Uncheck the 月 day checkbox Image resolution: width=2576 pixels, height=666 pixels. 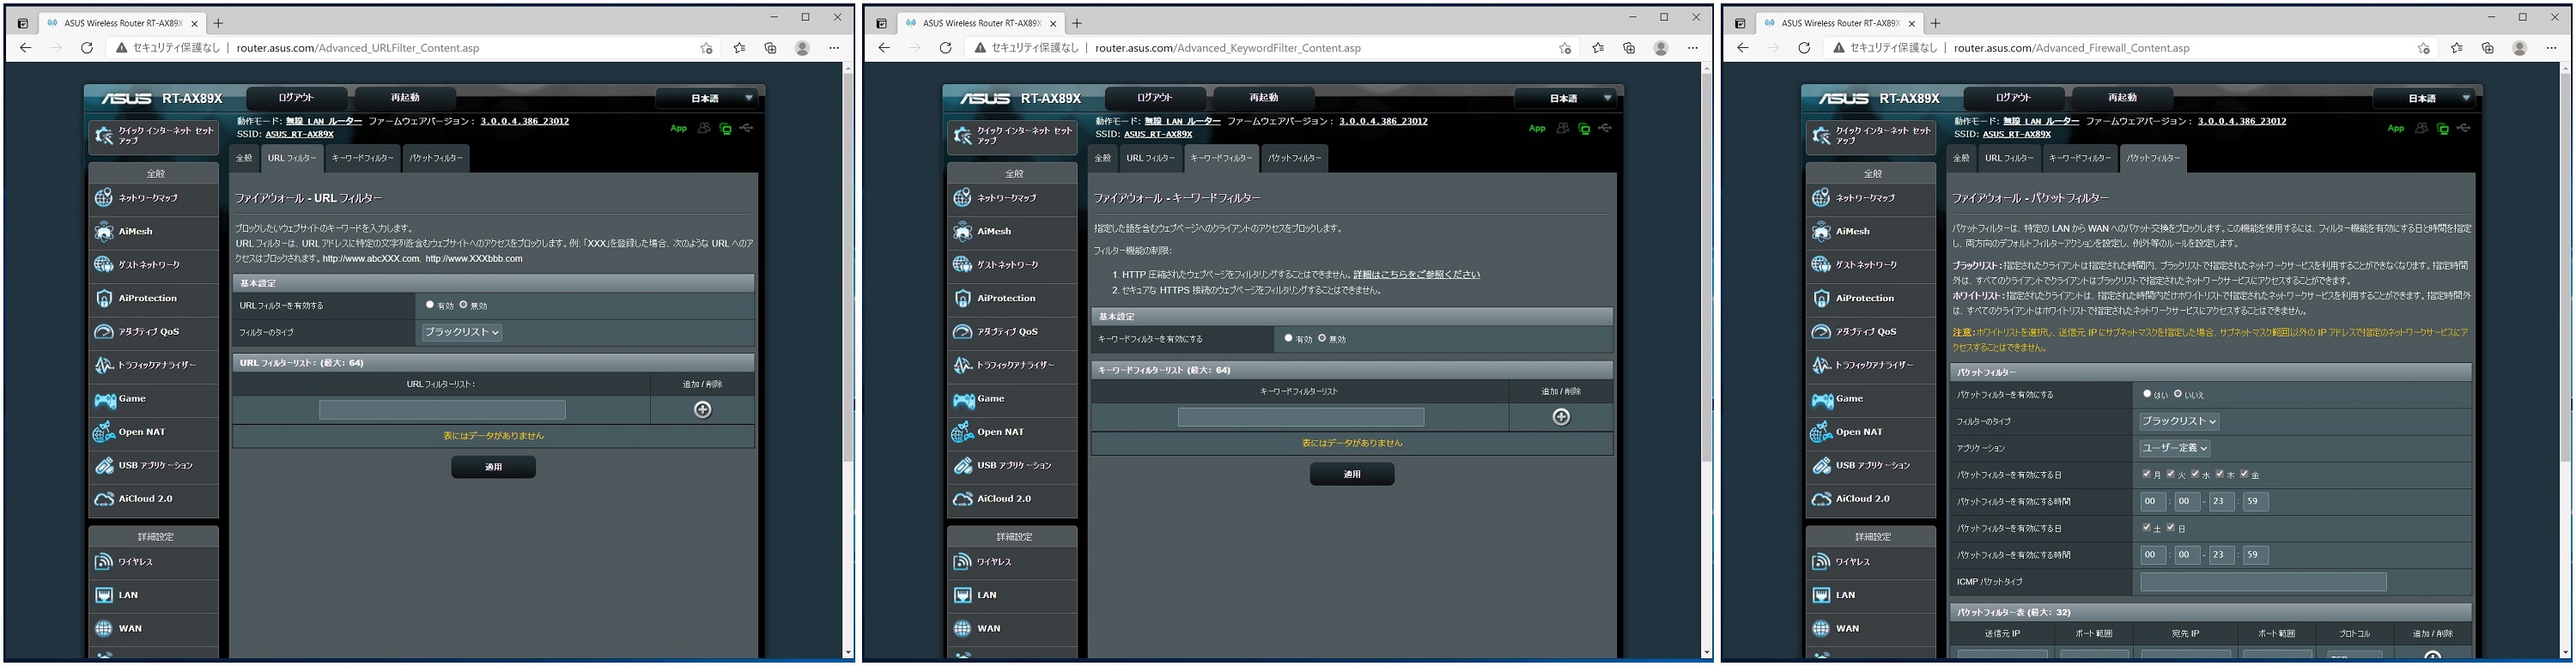(x=2147, y=474)
